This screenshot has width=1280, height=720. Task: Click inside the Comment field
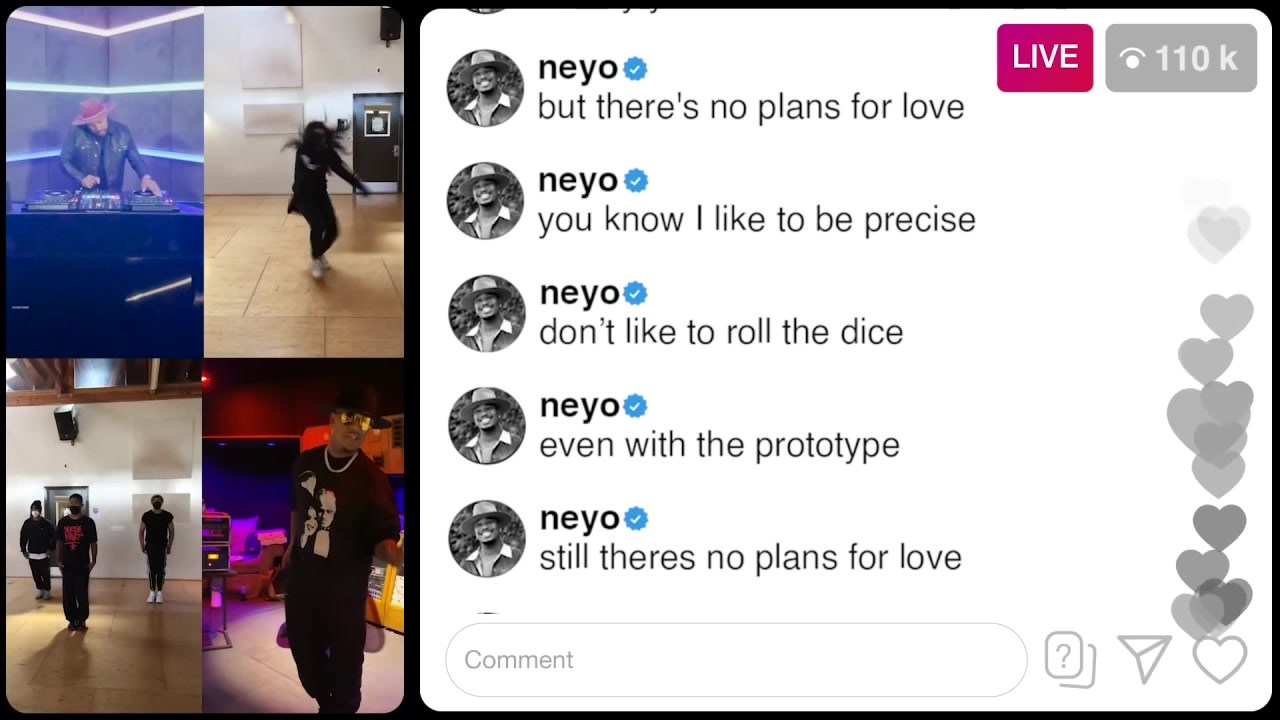point(736,660)
